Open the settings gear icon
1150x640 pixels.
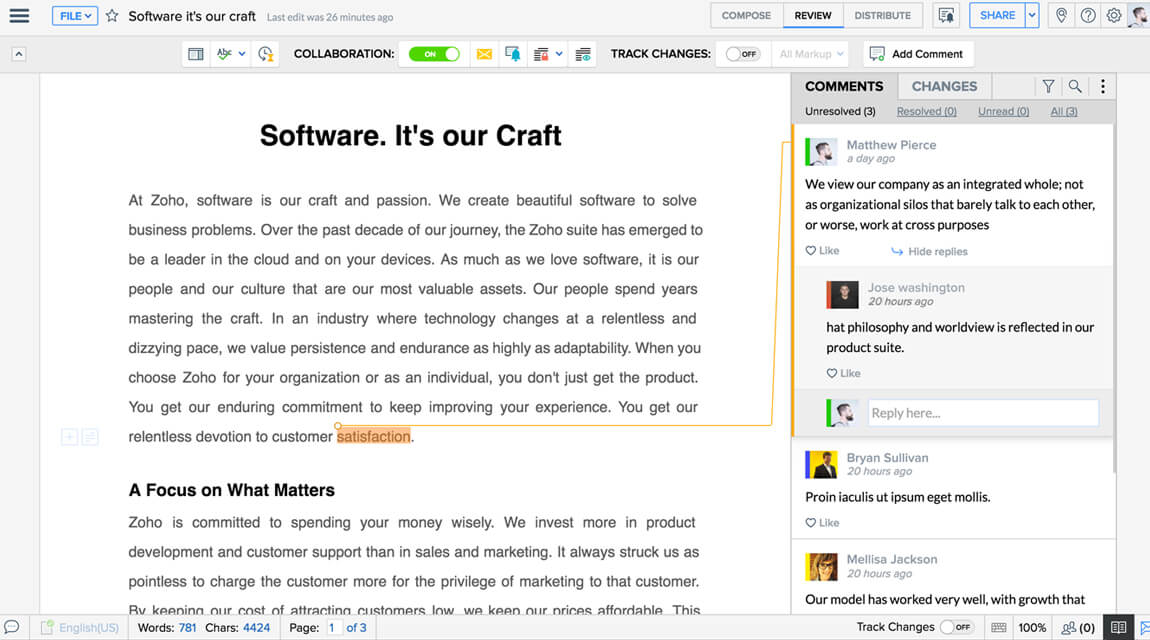click(1114, 16)
